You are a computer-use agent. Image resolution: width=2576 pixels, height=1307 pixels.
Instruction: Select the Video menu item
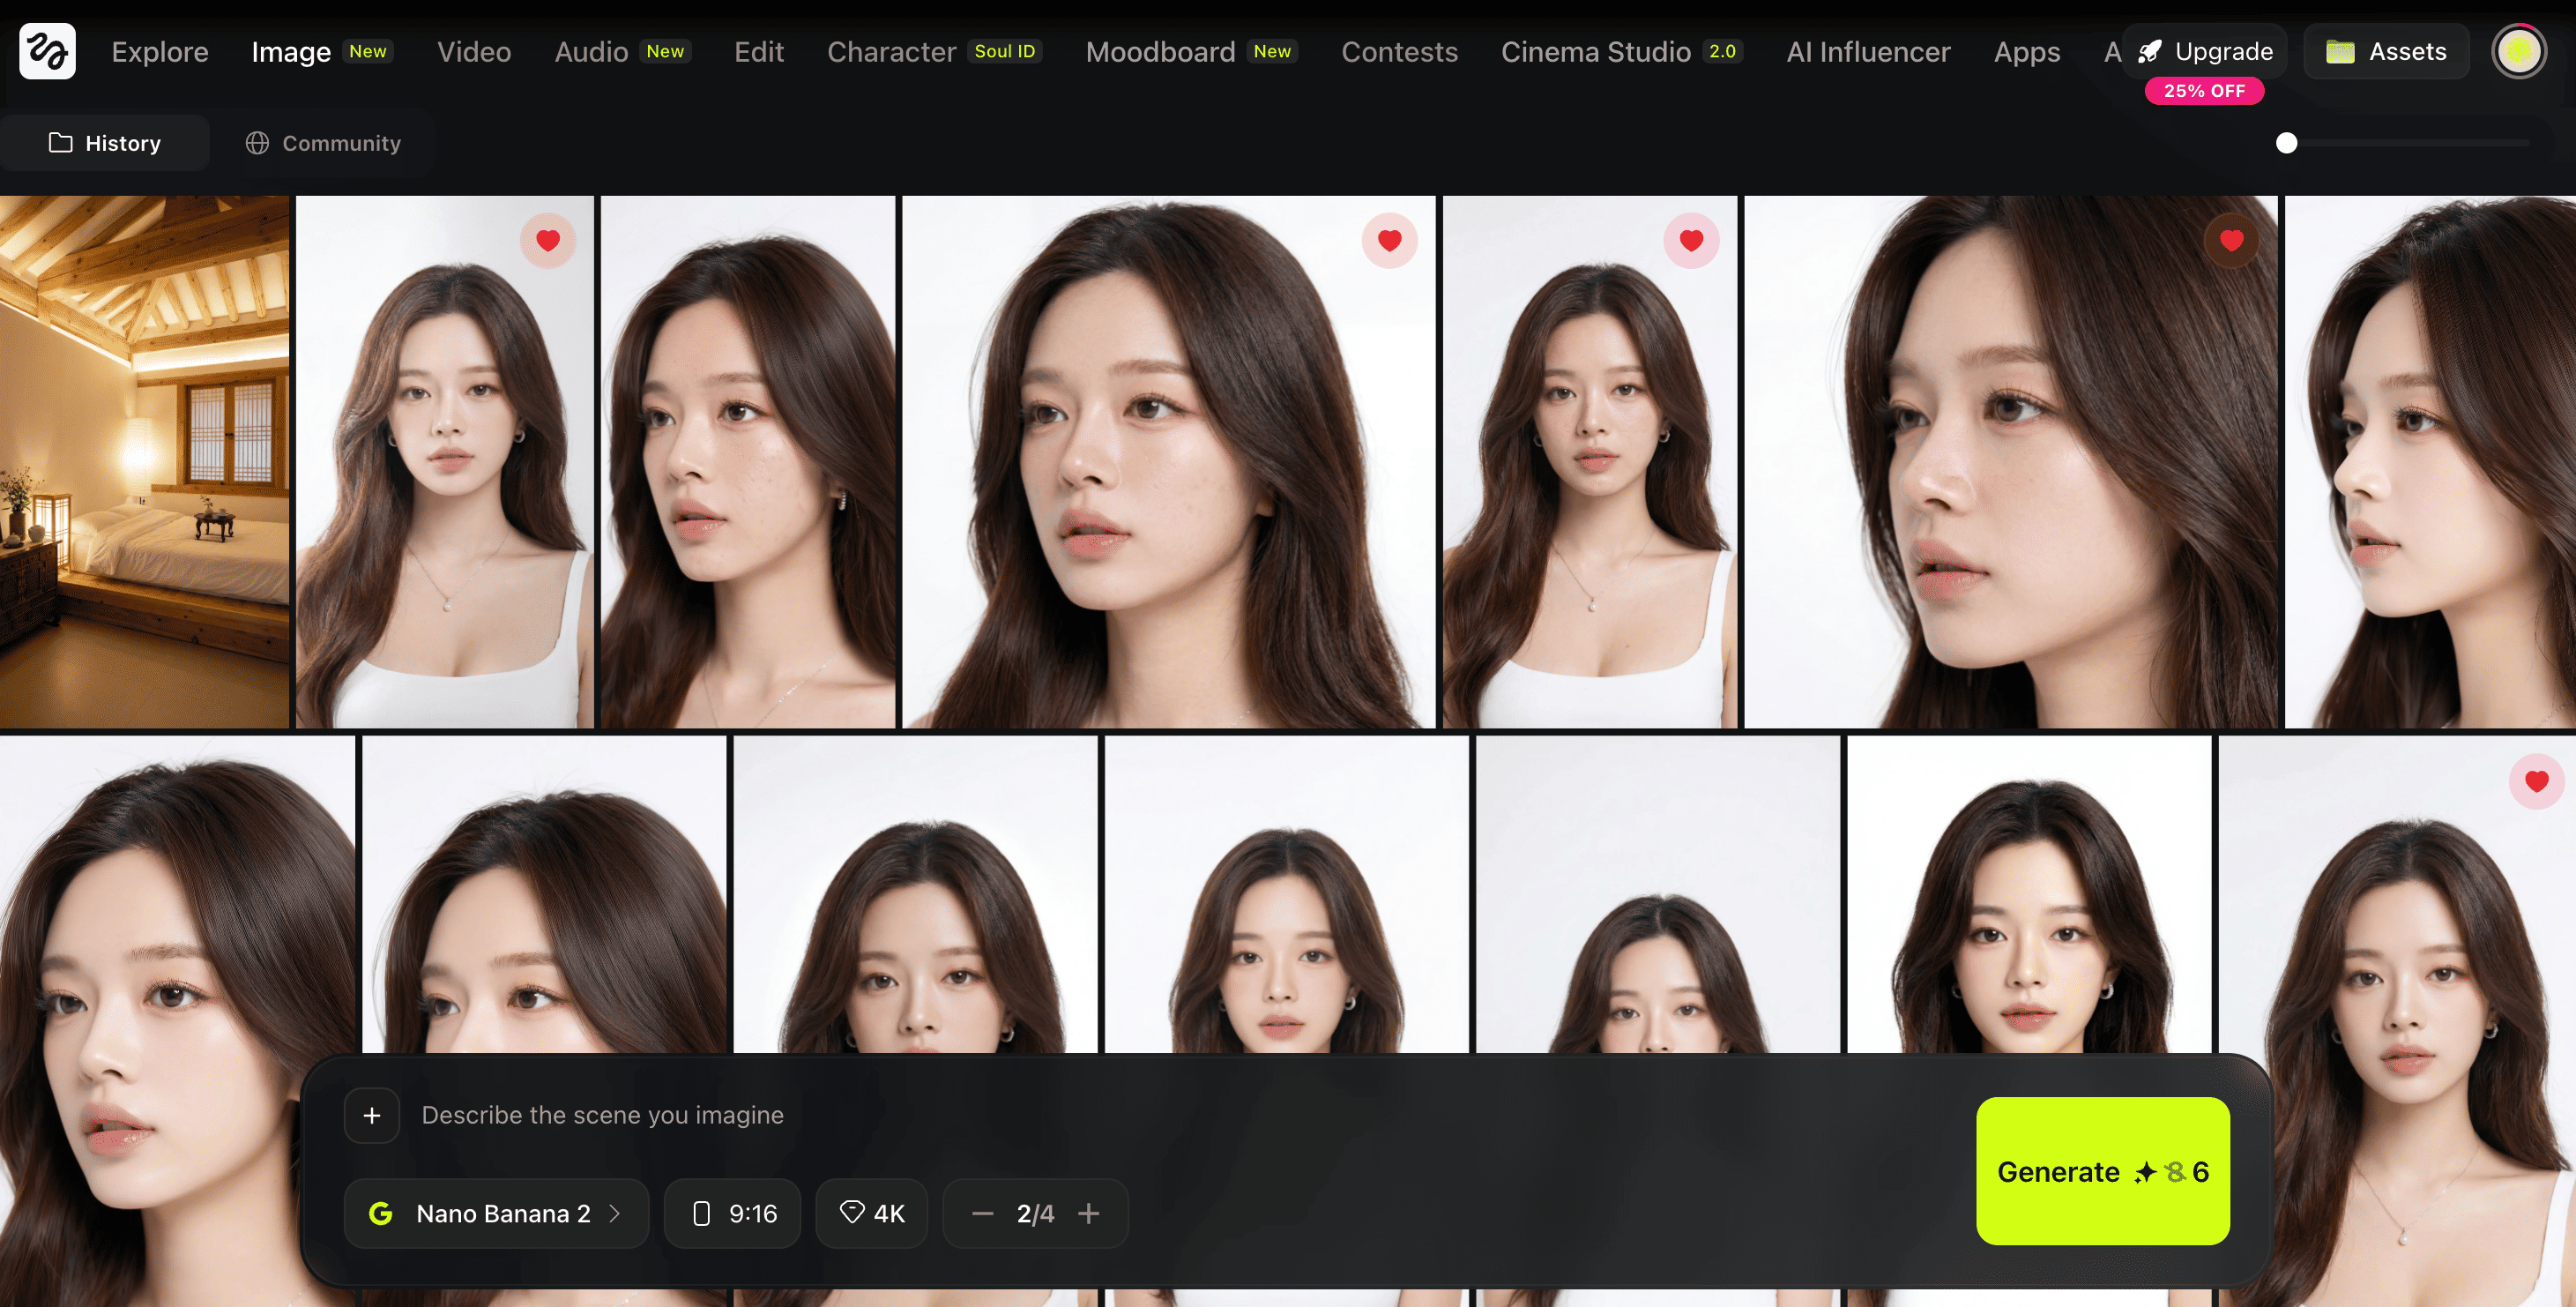473,51
